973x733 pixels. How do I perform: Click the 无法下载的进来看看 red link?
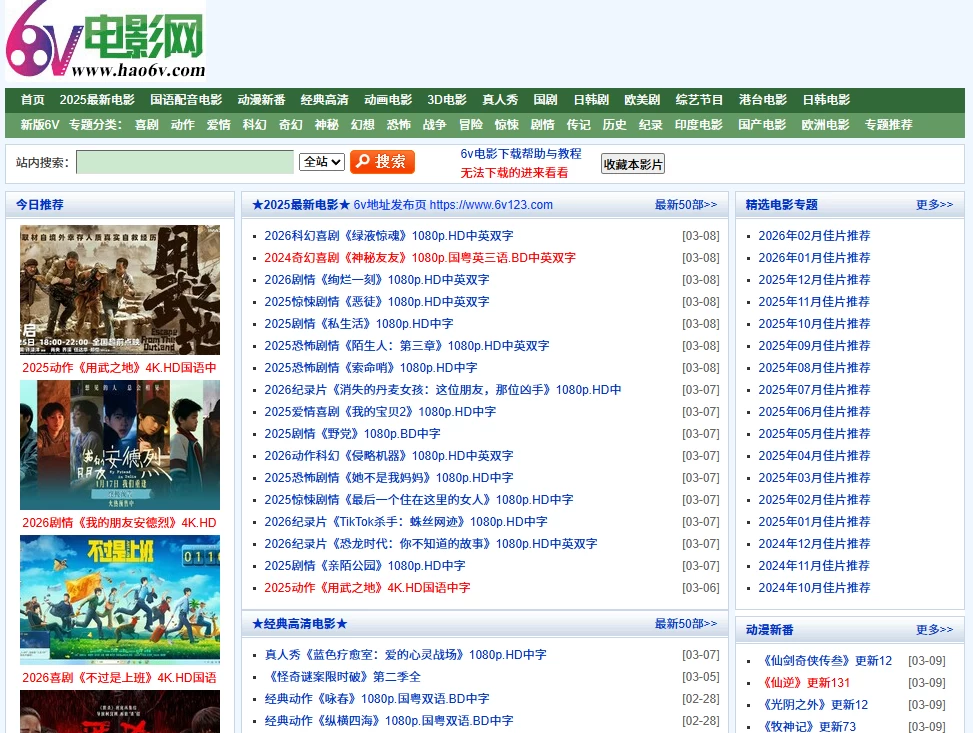[x=514, y=173]
